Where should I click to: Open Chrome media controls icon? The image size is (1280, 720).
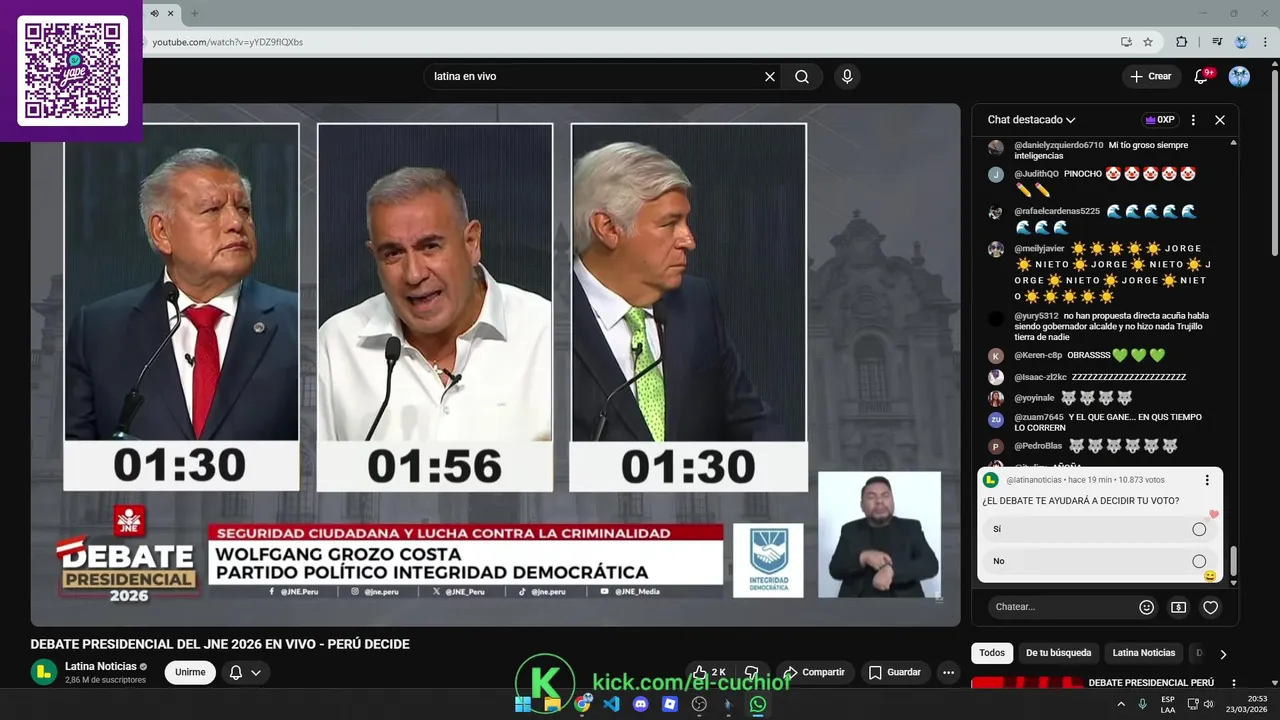point(1217,42)
